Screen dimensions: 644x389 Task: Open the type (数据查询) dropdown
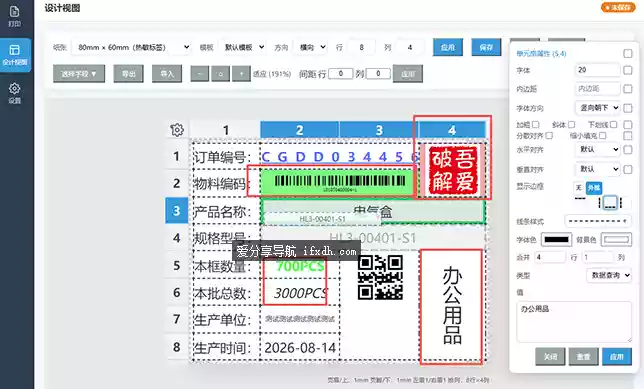(609, 275)
